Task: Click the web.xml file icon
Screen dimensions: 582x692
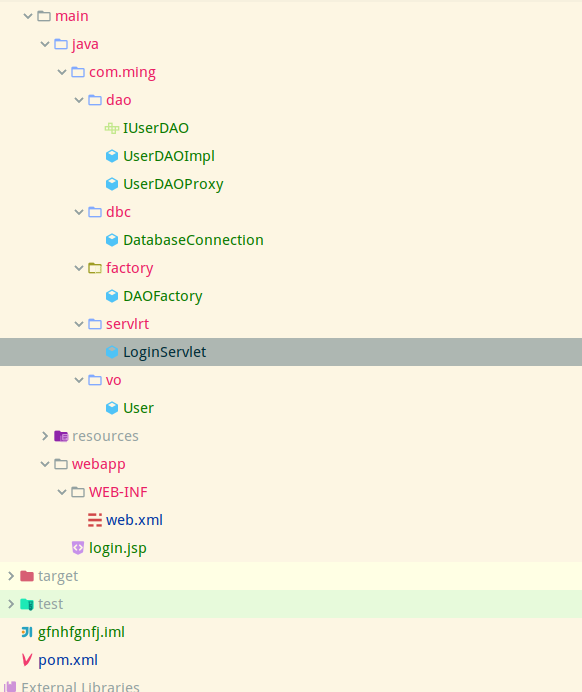Action: (x=95, y=520)
